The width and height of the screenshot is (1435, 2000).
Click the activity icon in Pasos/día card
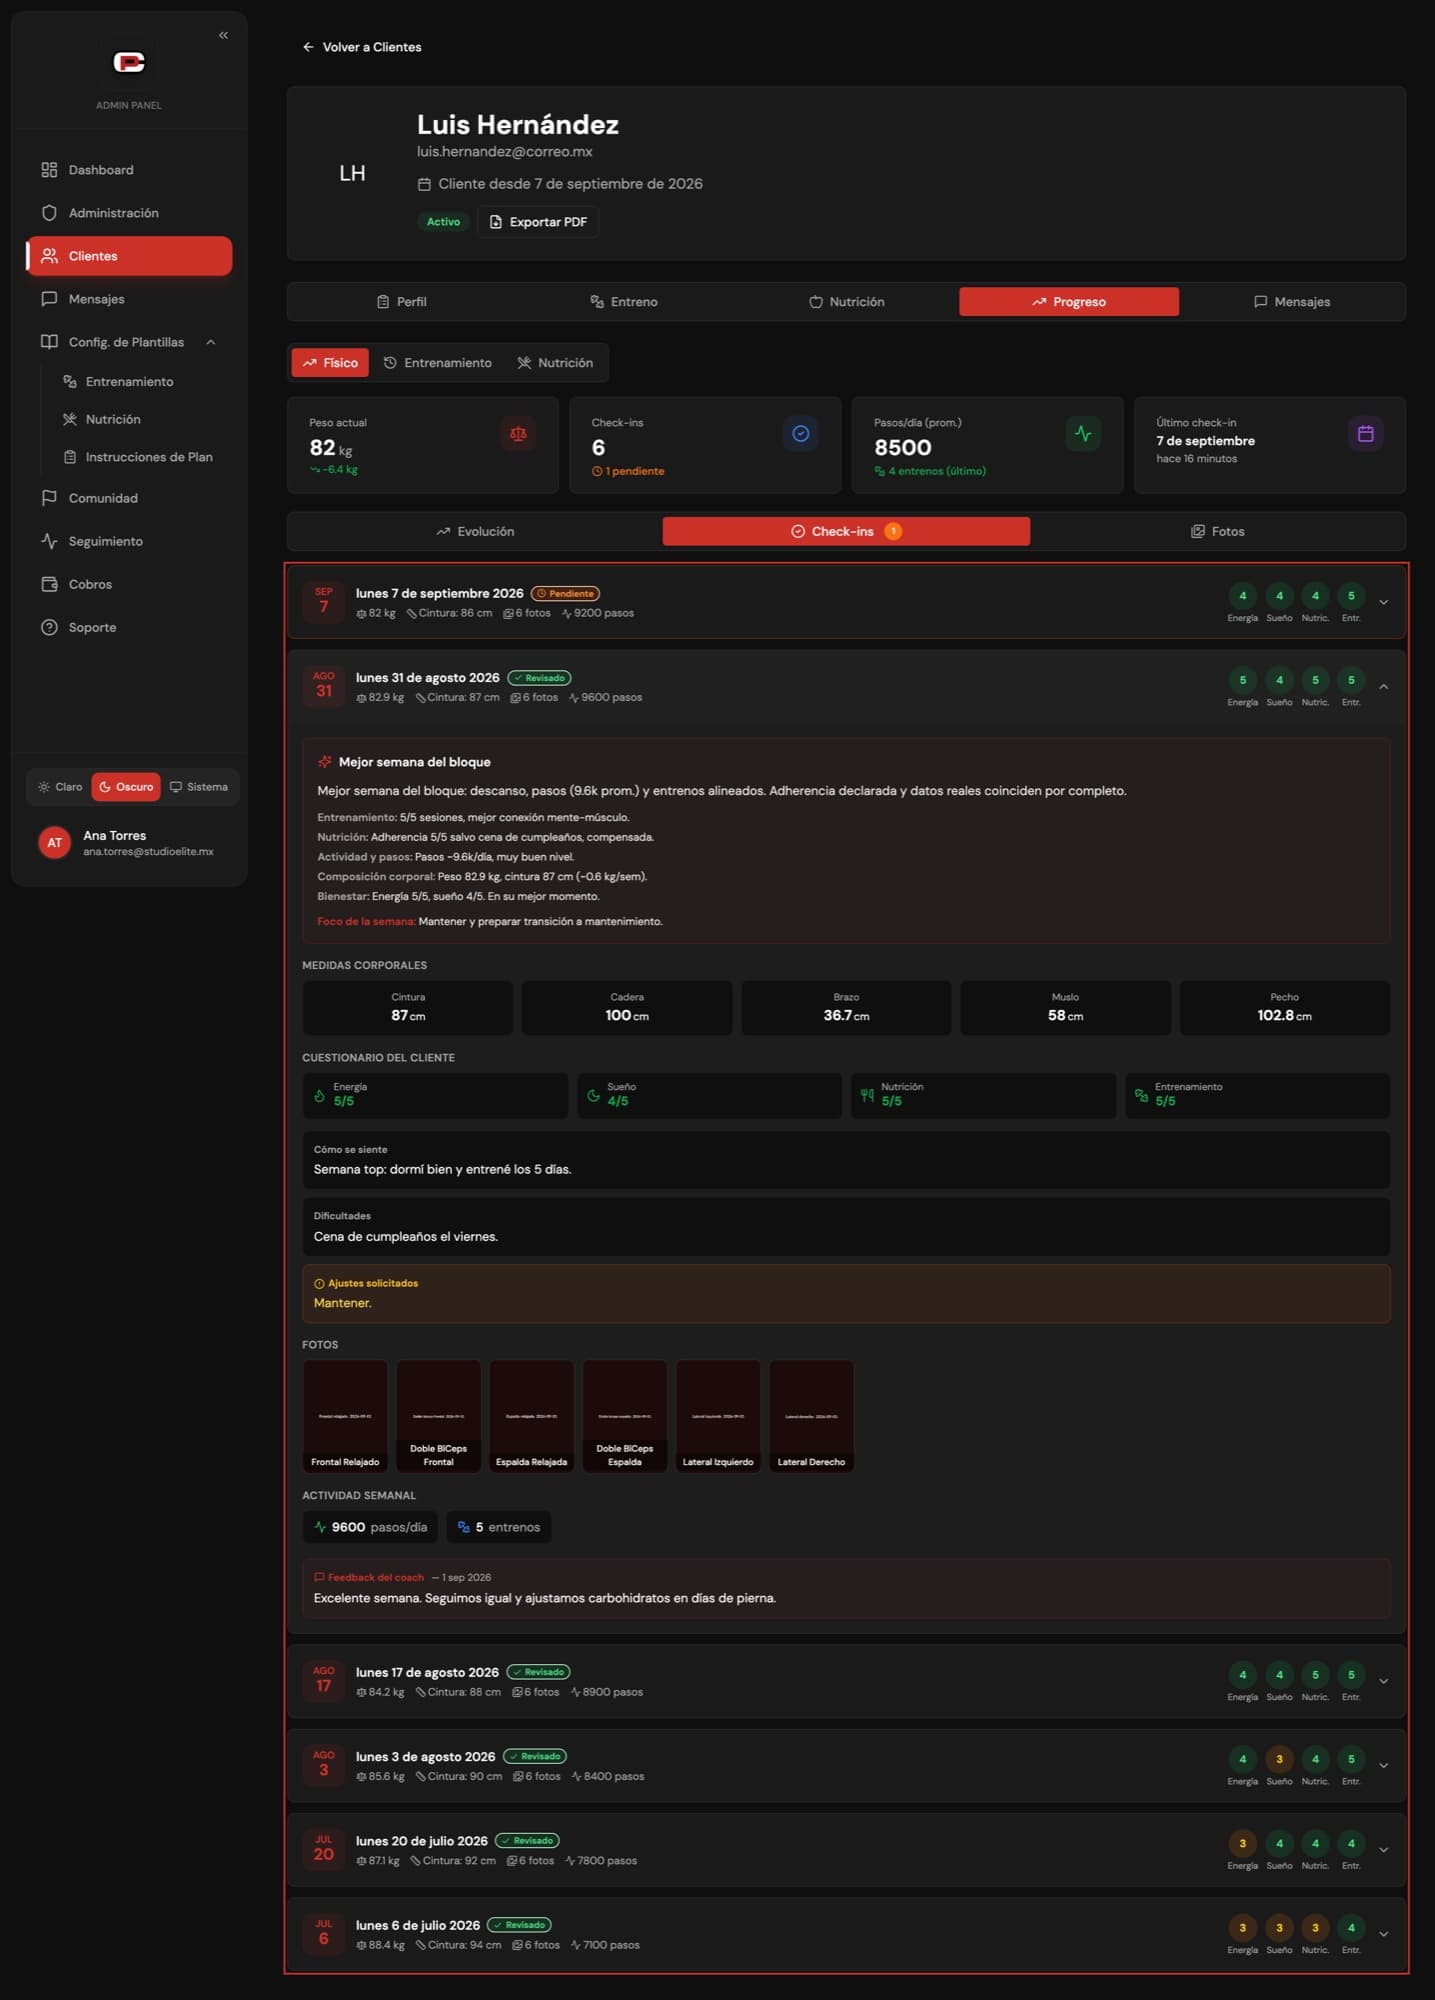click(1083, 434)
